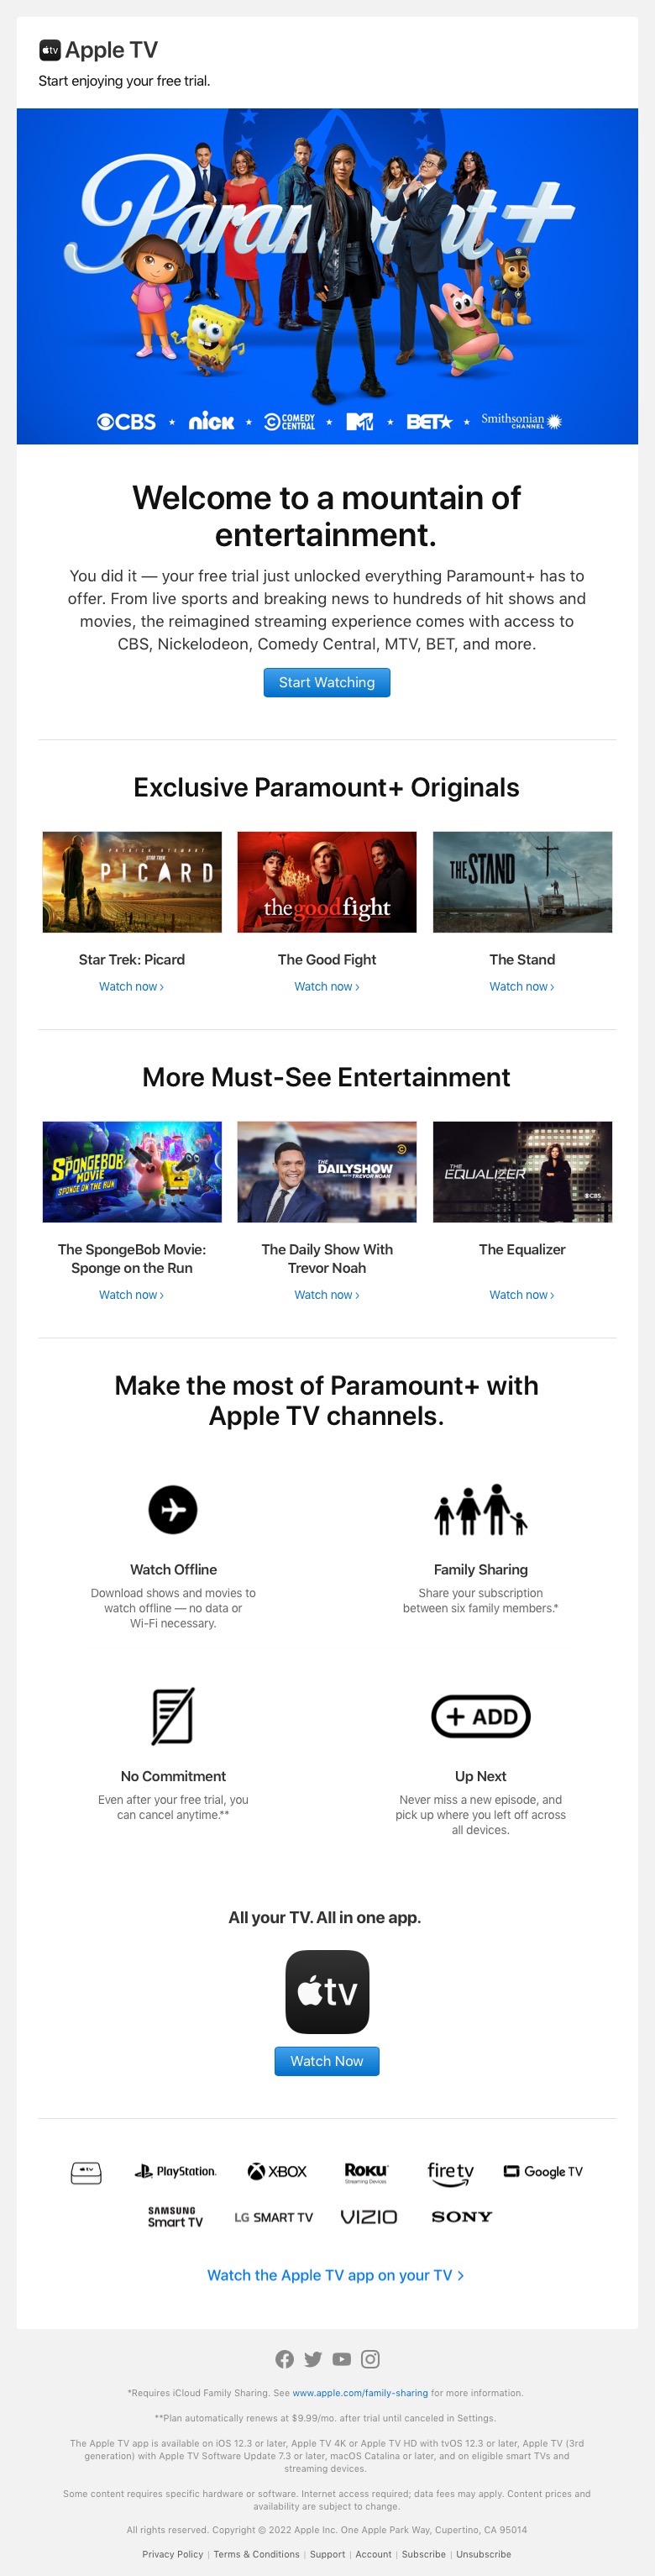Click the More Must-See Entertainment heading
This screenshot has width=655, height=2576.
327,1077
